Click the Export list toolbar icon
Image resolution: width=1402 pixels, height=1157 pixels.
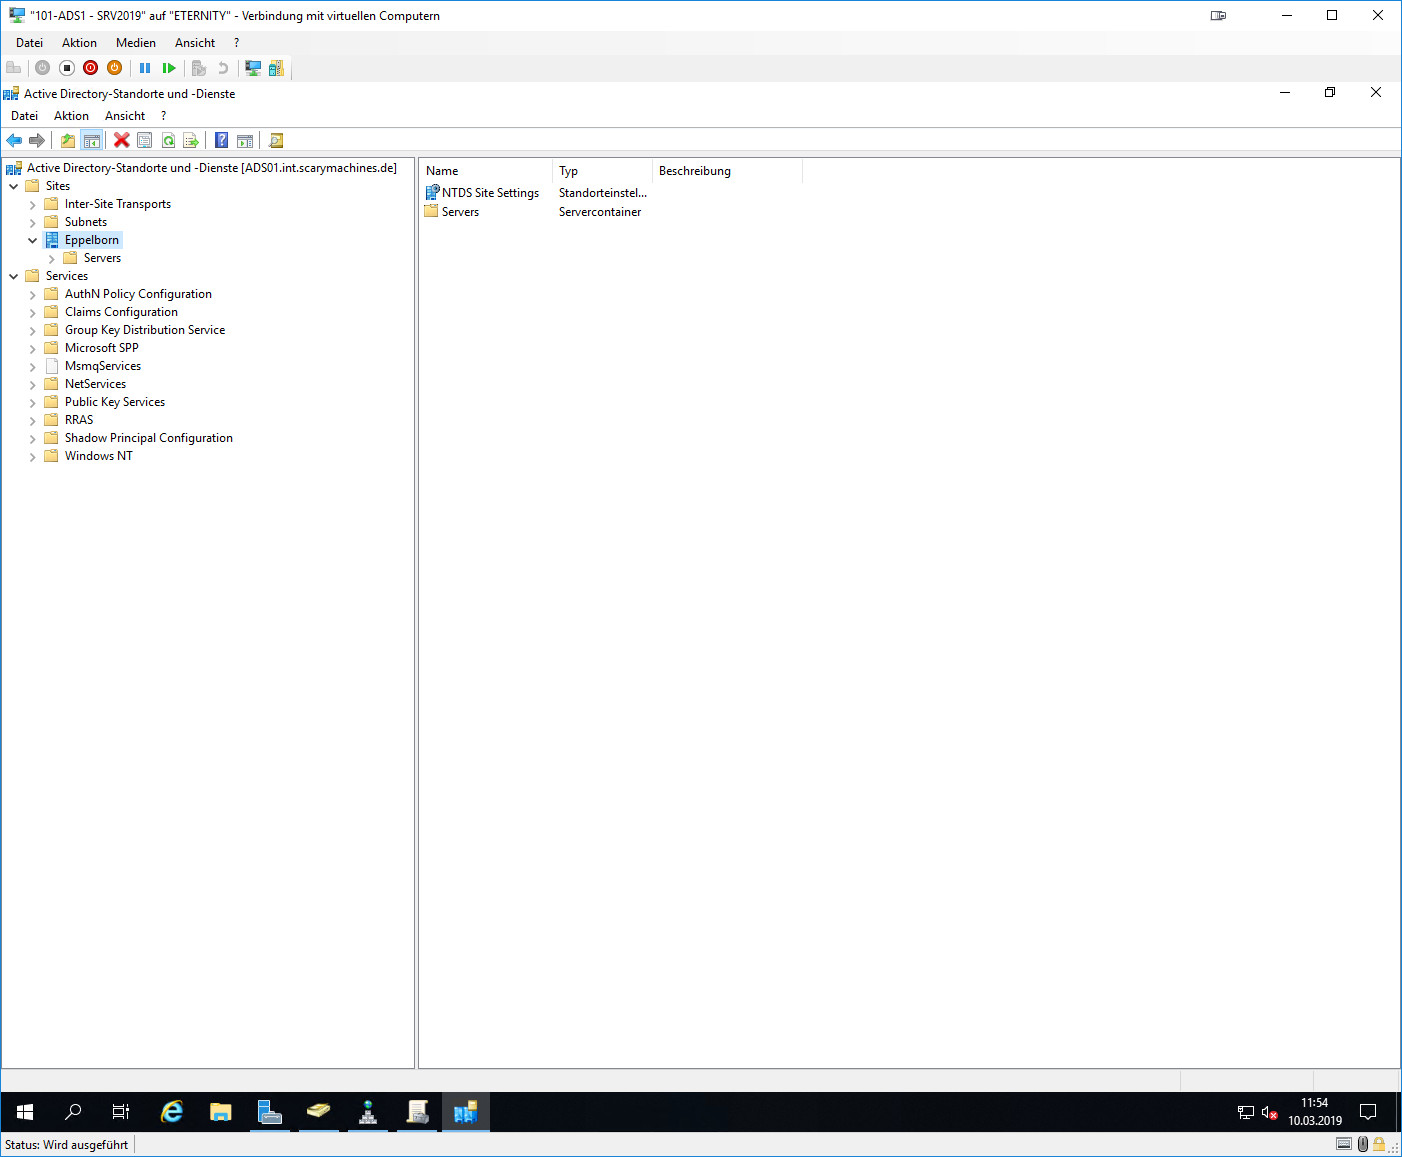point(191,140)
